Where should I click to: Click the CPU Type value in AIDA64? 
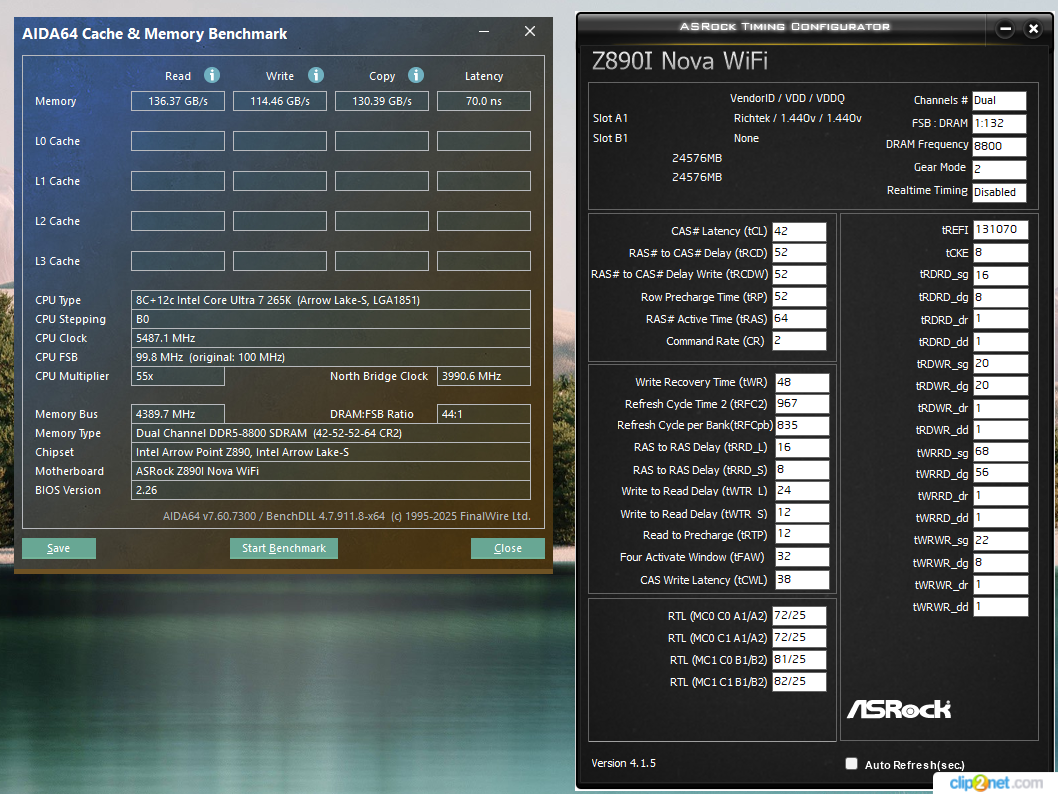tap(331, 300)
